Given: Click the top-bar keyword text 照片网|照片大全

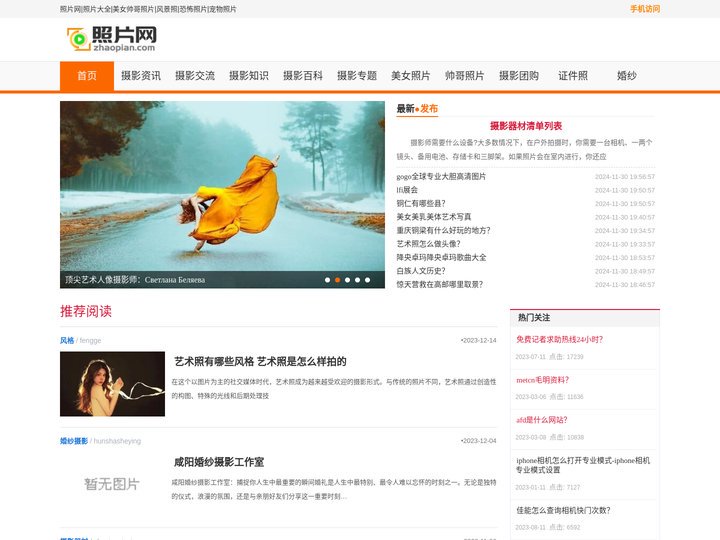Looking at the screenshot, I should click(85, 9).
